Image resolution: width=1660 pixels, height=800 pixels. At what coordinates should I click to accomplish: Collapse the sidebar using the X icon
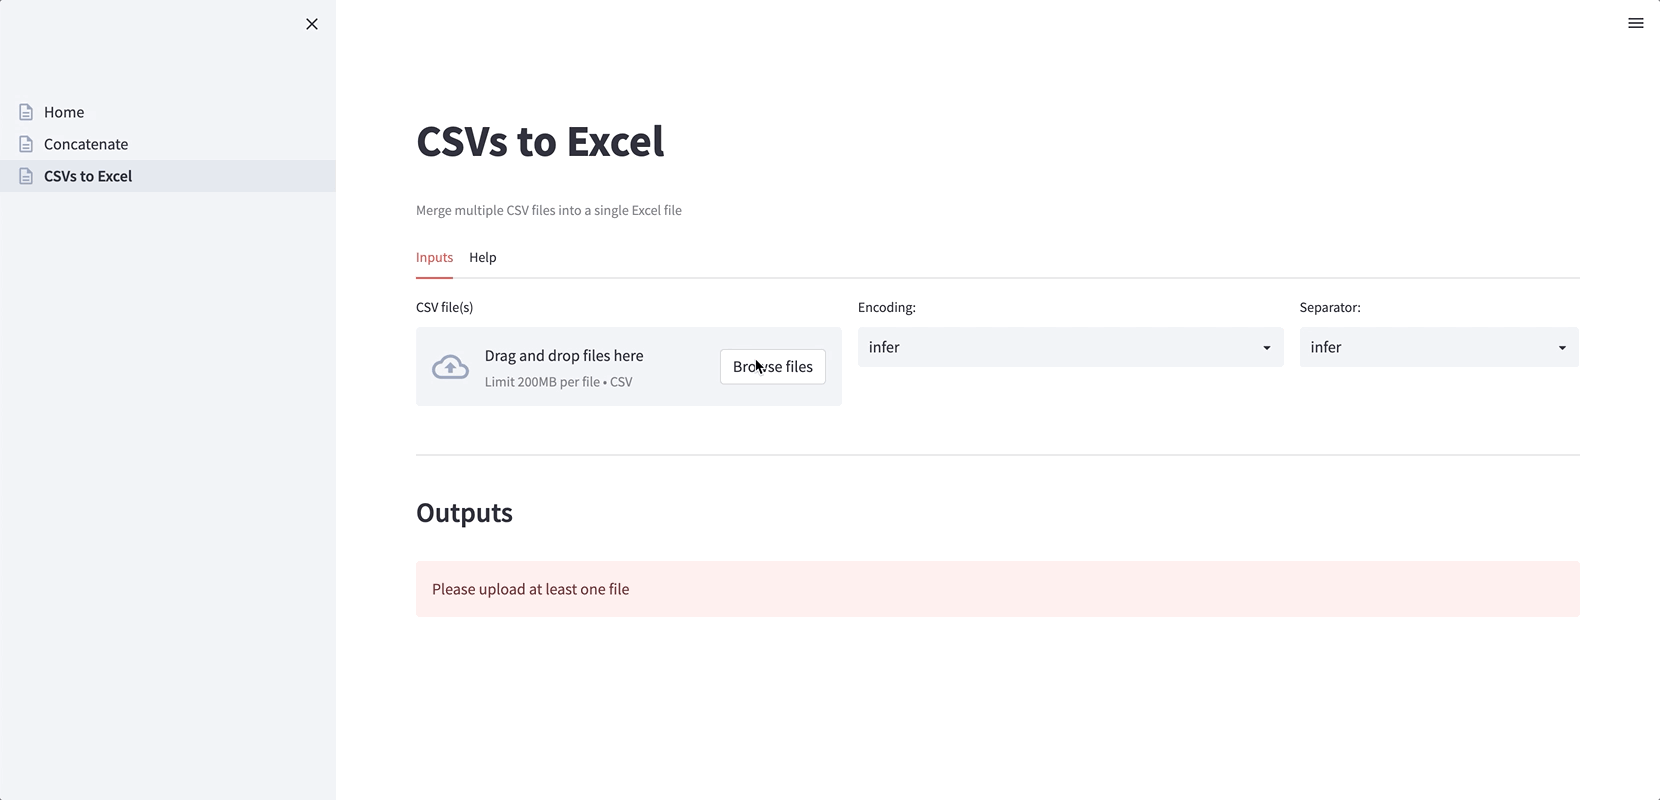click(x=311, y=24)
